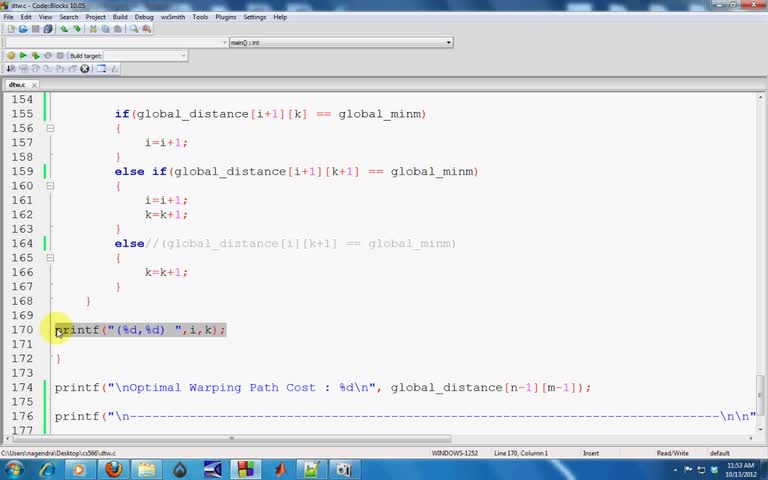Viewport: 768px width, 480px height.
Task: Open the Help menu
Action: (x=280, y=17)
